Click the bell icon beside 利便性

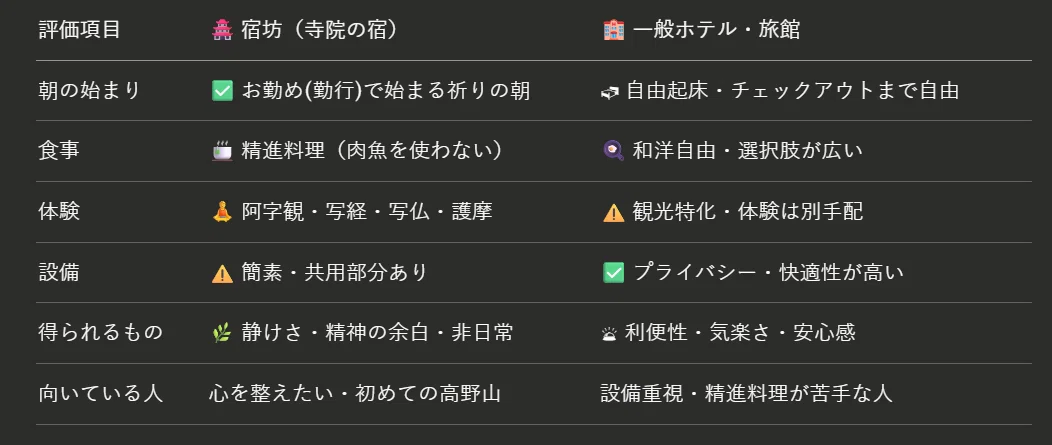[x=609, y=334]
